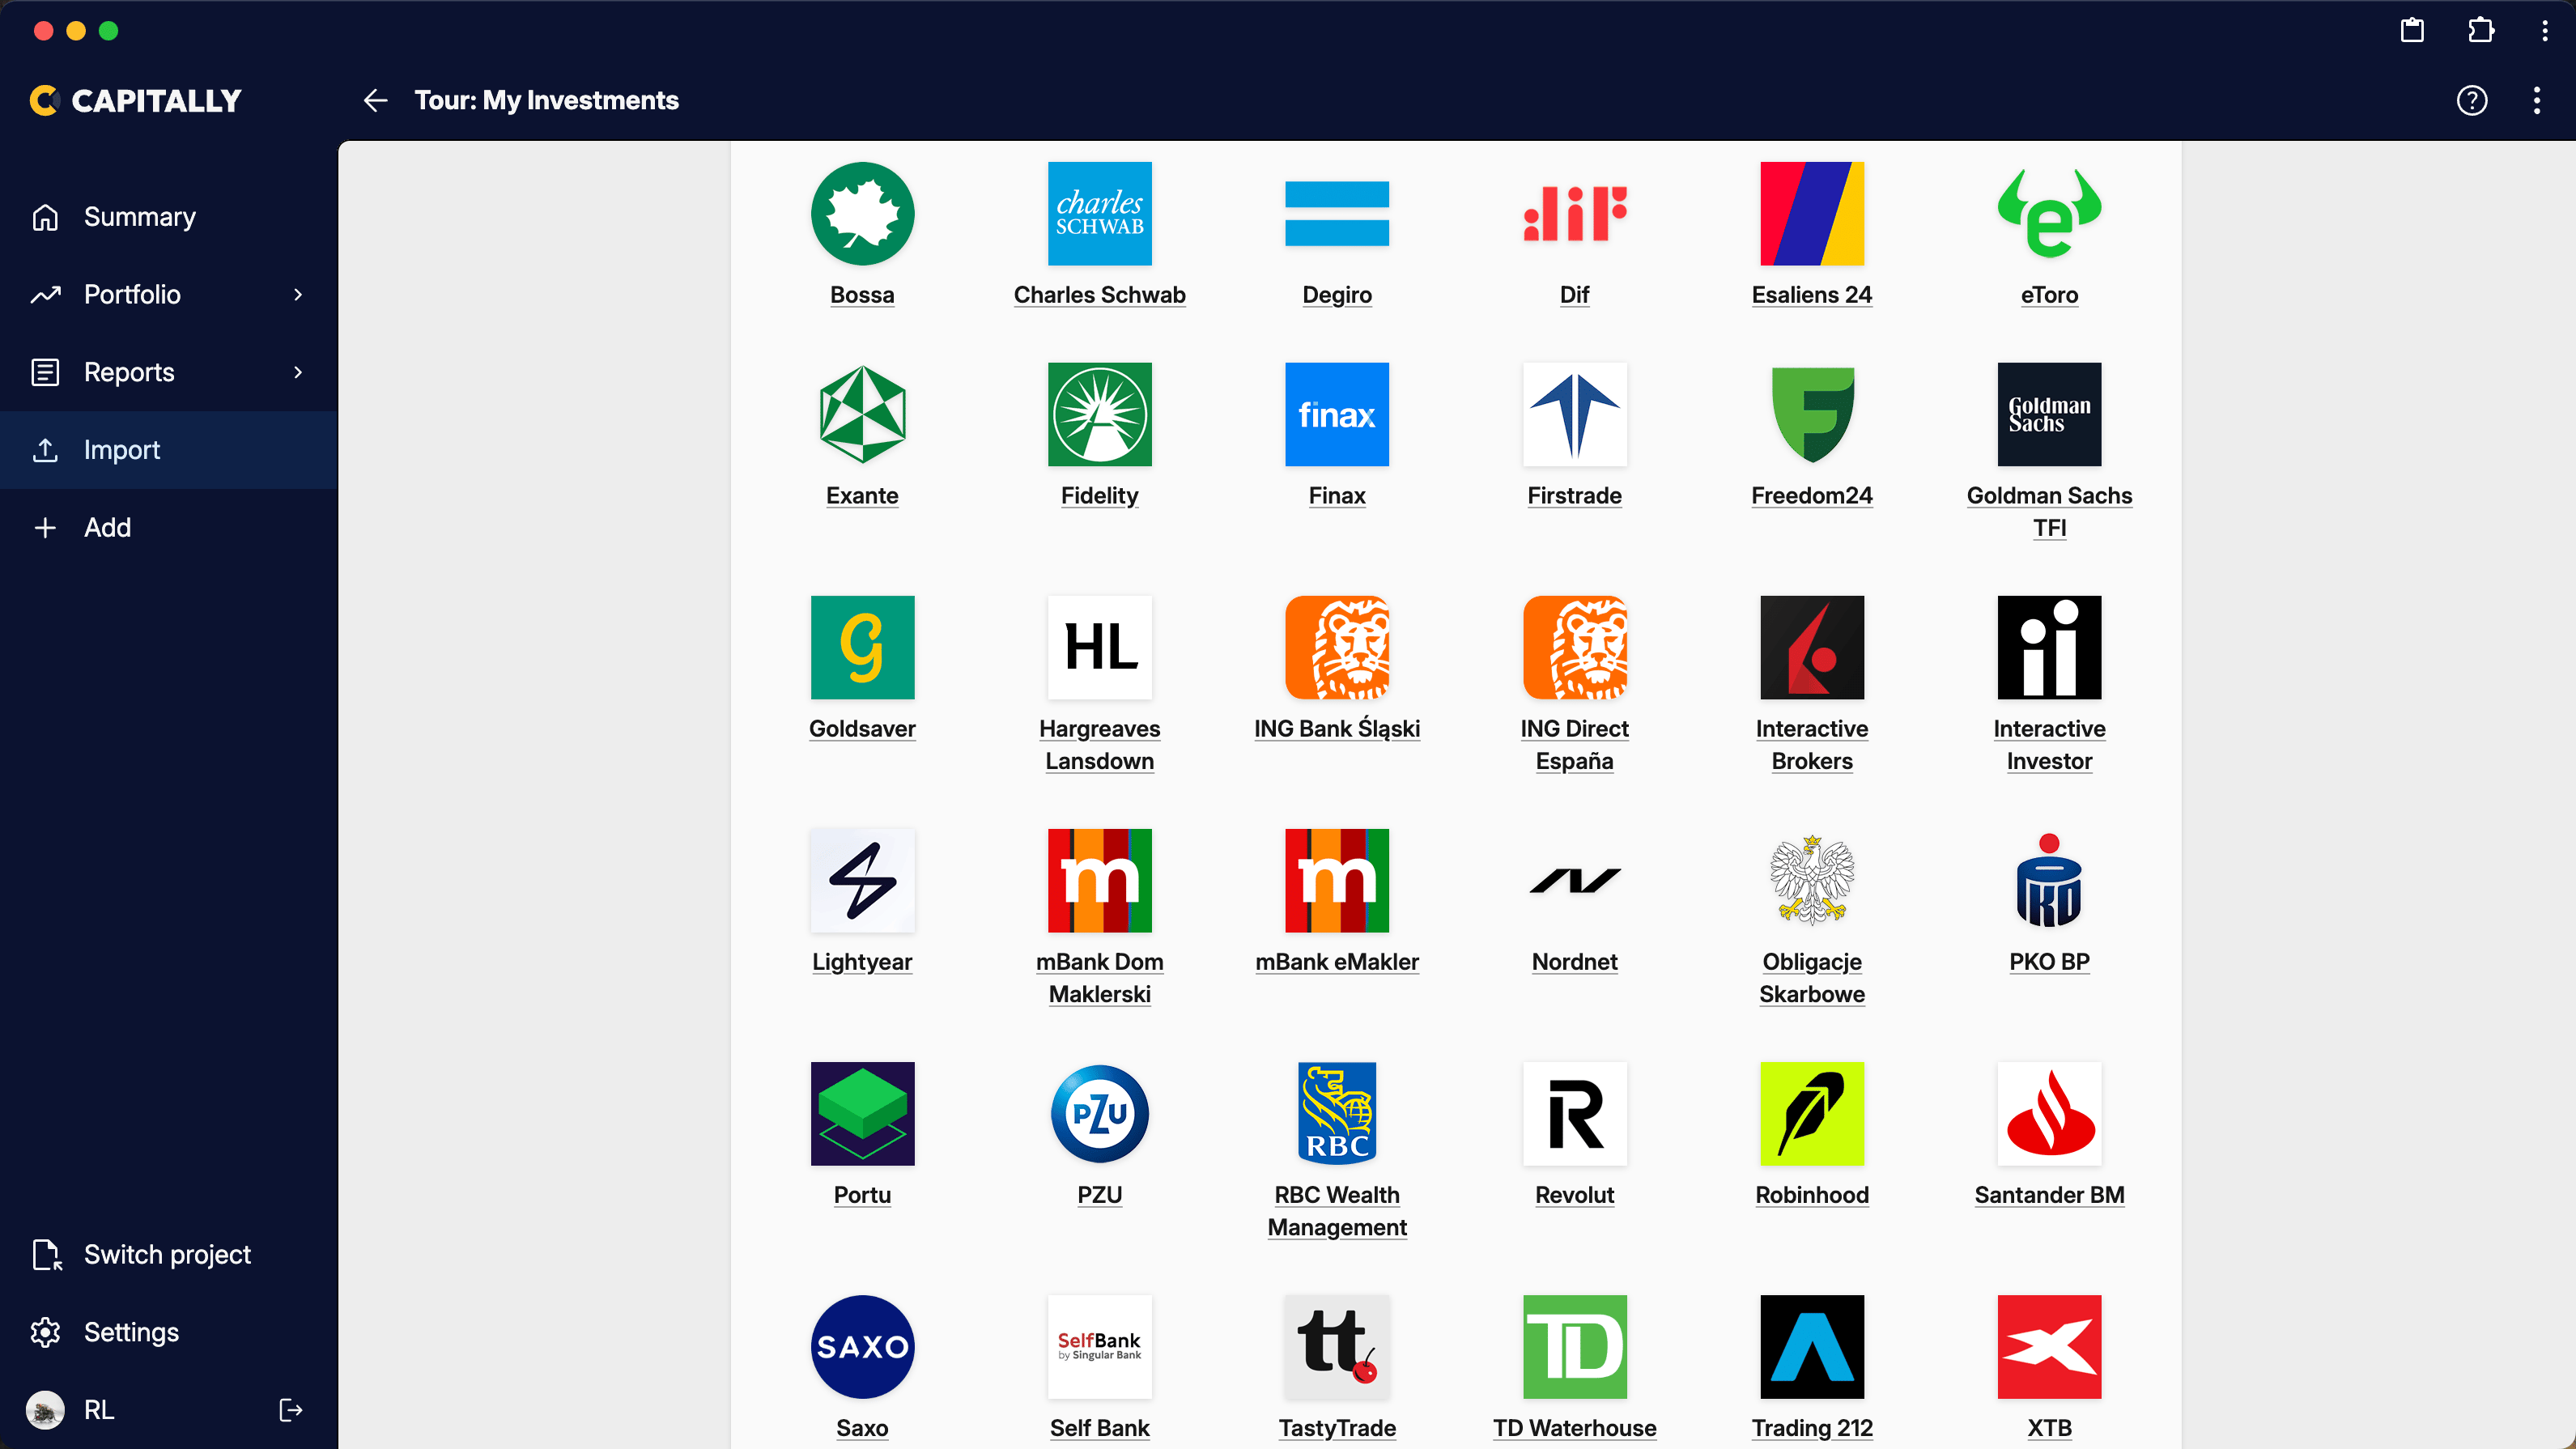Screen dimensions: 2576x1449
Task: Select the Freedom24 green shield logo
Action: tap(1811, 415)
